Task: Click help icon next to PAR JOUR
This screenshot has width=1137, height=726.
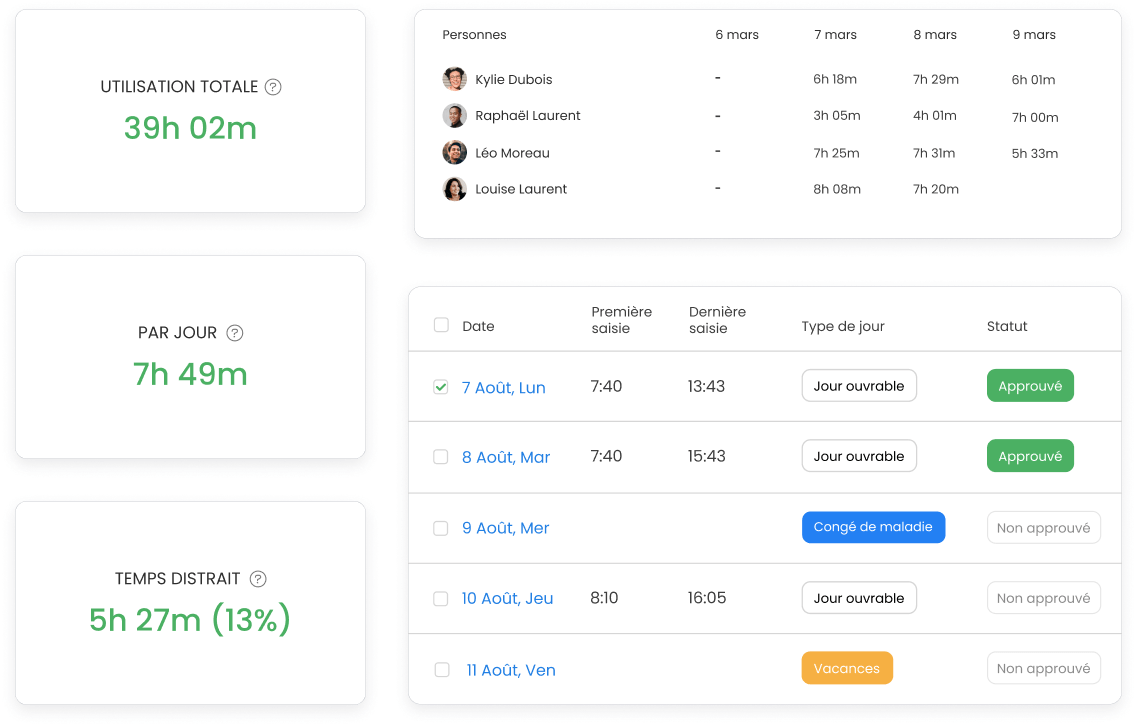Action: point(235,333)
